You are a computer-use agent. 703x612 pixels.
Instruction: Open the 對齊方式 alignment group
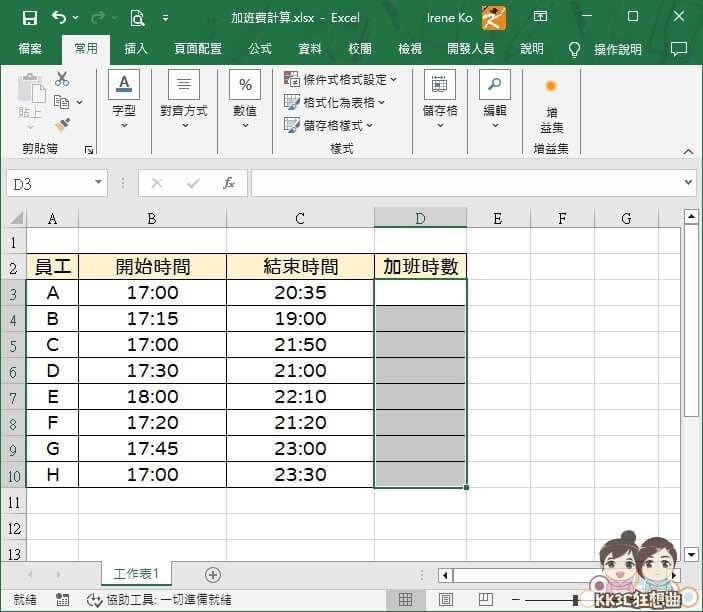[x=184, y=100]
